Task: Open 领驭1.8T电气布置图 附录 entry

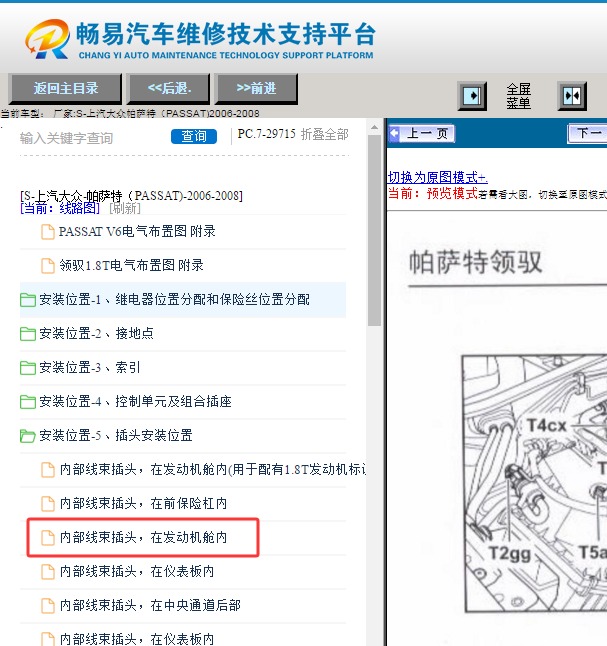Action: [x=131, y=265]
